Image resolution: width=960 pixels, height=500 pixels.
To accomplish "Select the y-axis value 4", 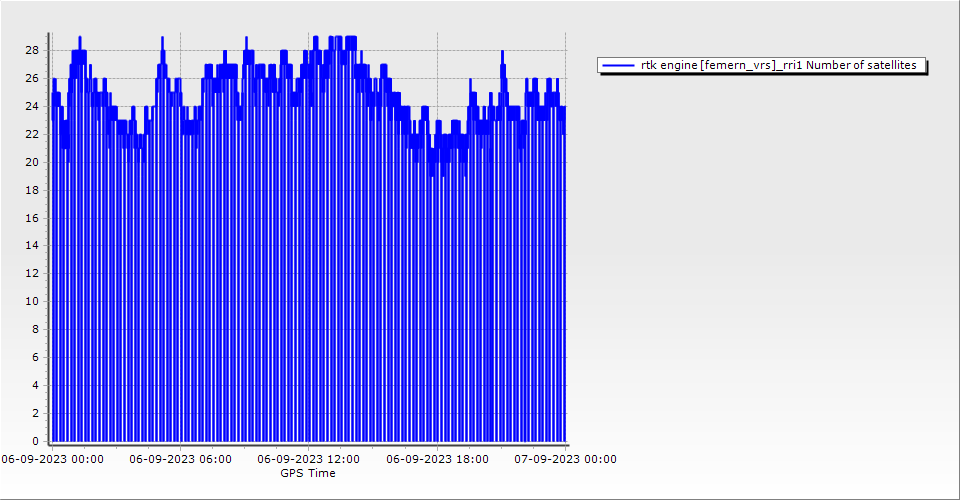I will [35, 385].
